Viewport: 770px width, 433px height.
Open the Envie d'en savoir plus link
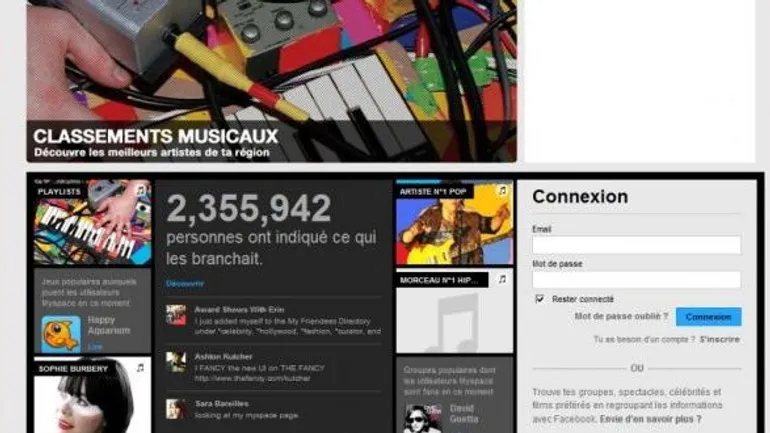pyautogui.click(x=650, y=419)
